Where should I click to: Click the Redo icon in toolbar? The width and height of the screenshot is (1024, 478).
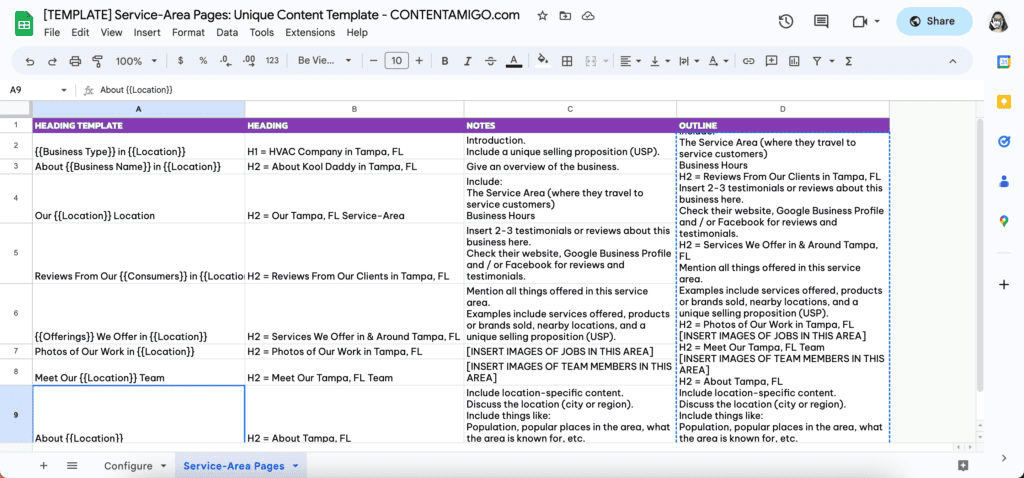52,61
